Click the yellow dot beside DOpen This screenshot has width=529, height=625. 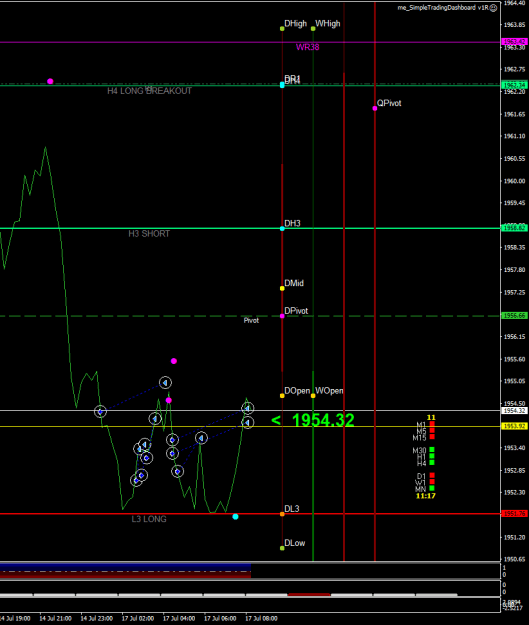pos(282,396)
